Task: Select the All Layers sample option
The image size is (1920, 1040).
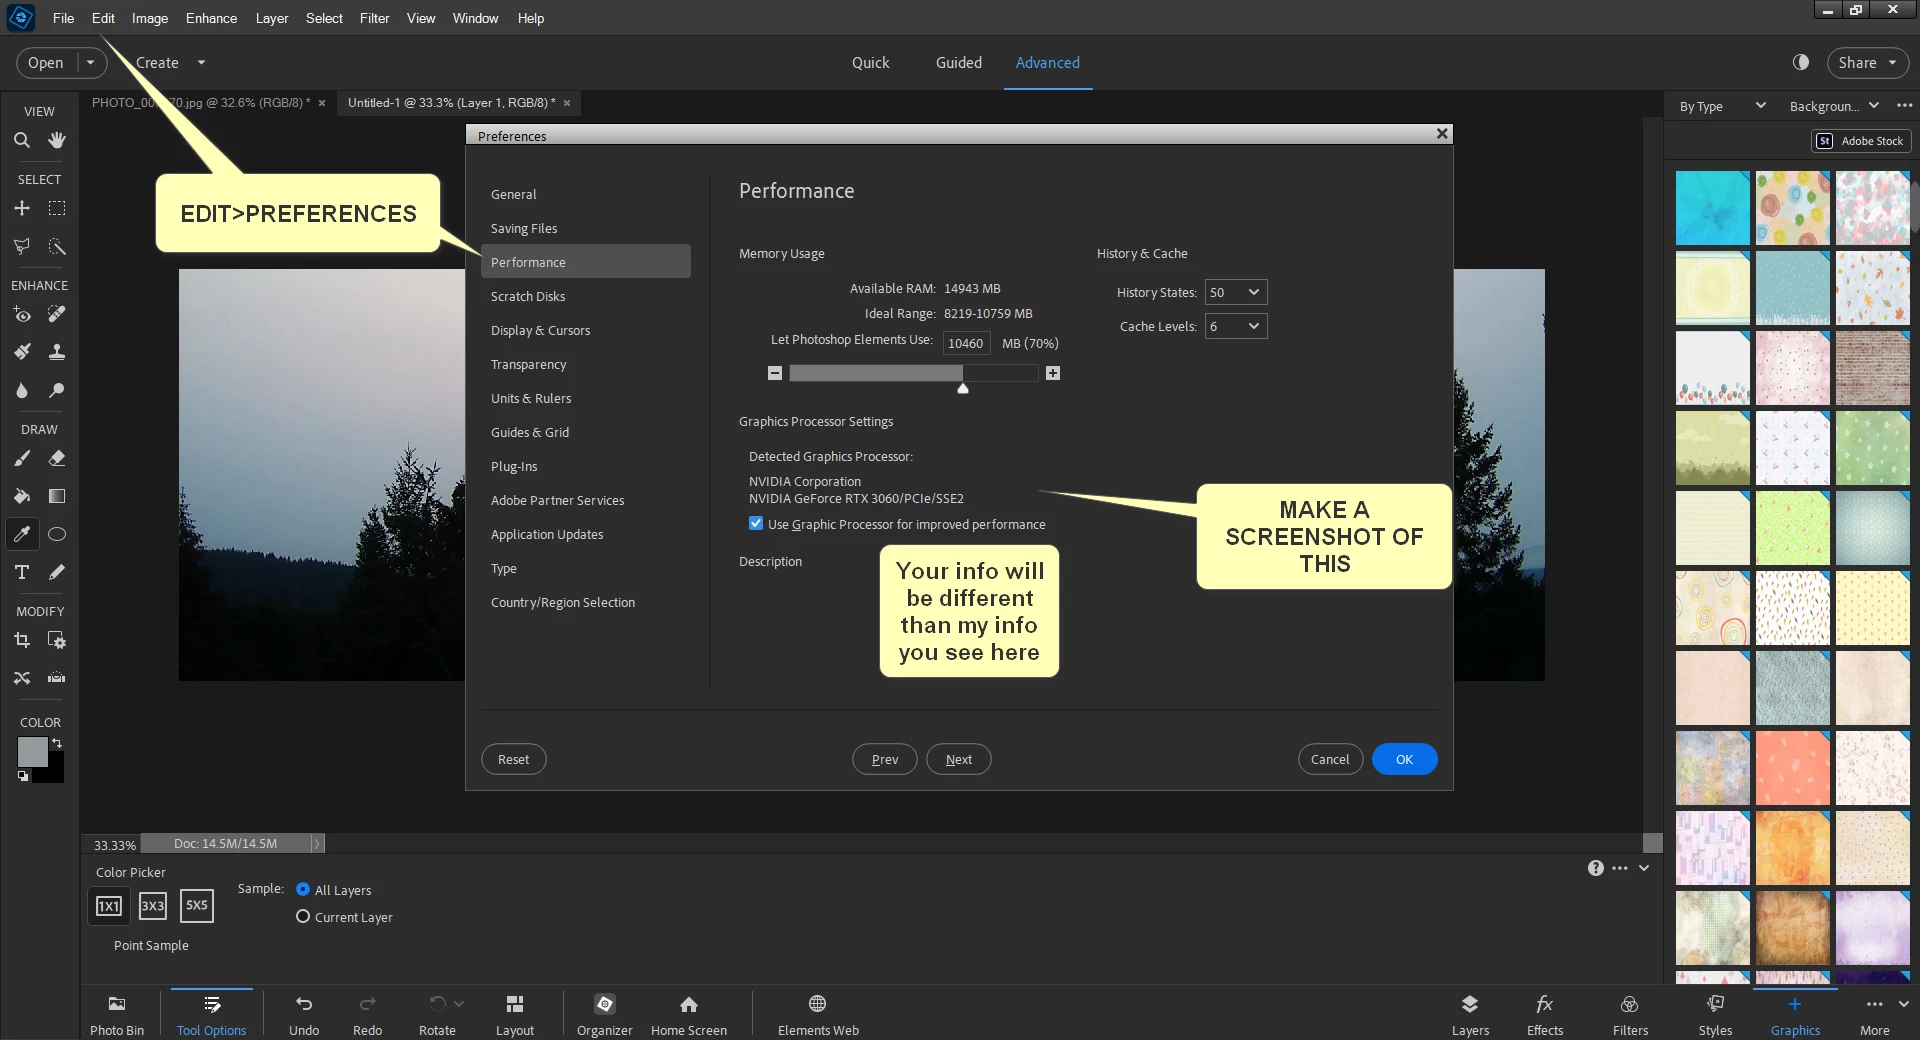Action: (x=303, y=889)
